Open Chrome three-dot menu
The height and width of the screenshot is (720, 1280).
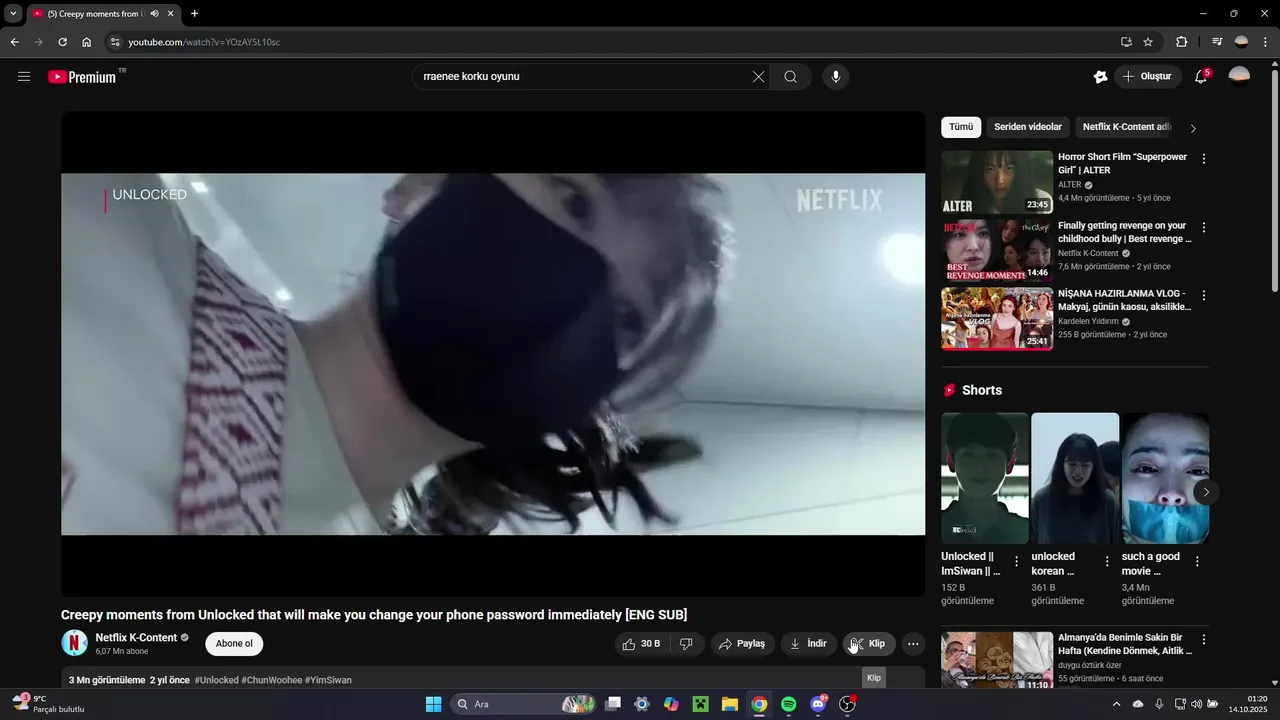[x=1266, y=42]
